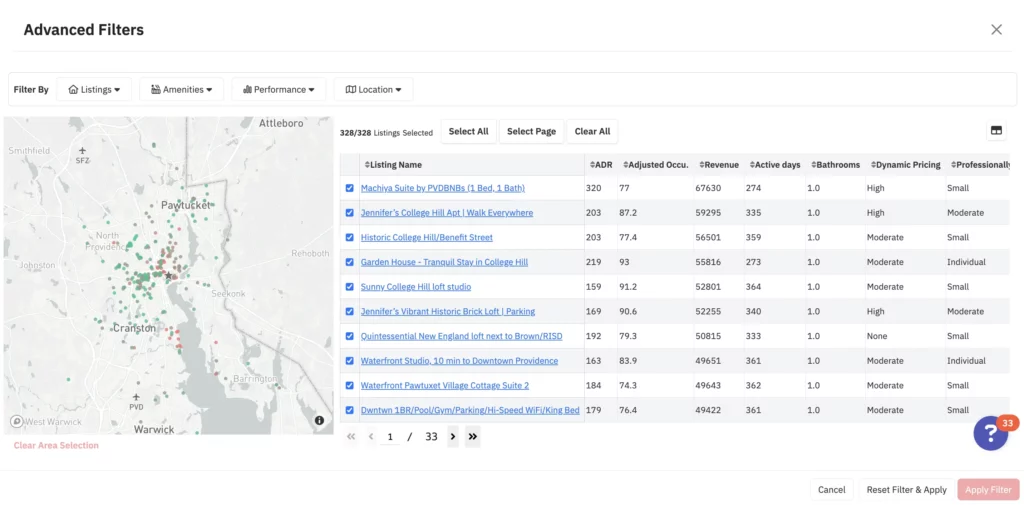Image resolution: width=1024 pixels, height=505 pixels.
Task: Open the help question mark bubble
Action: (x=990, y=433)
